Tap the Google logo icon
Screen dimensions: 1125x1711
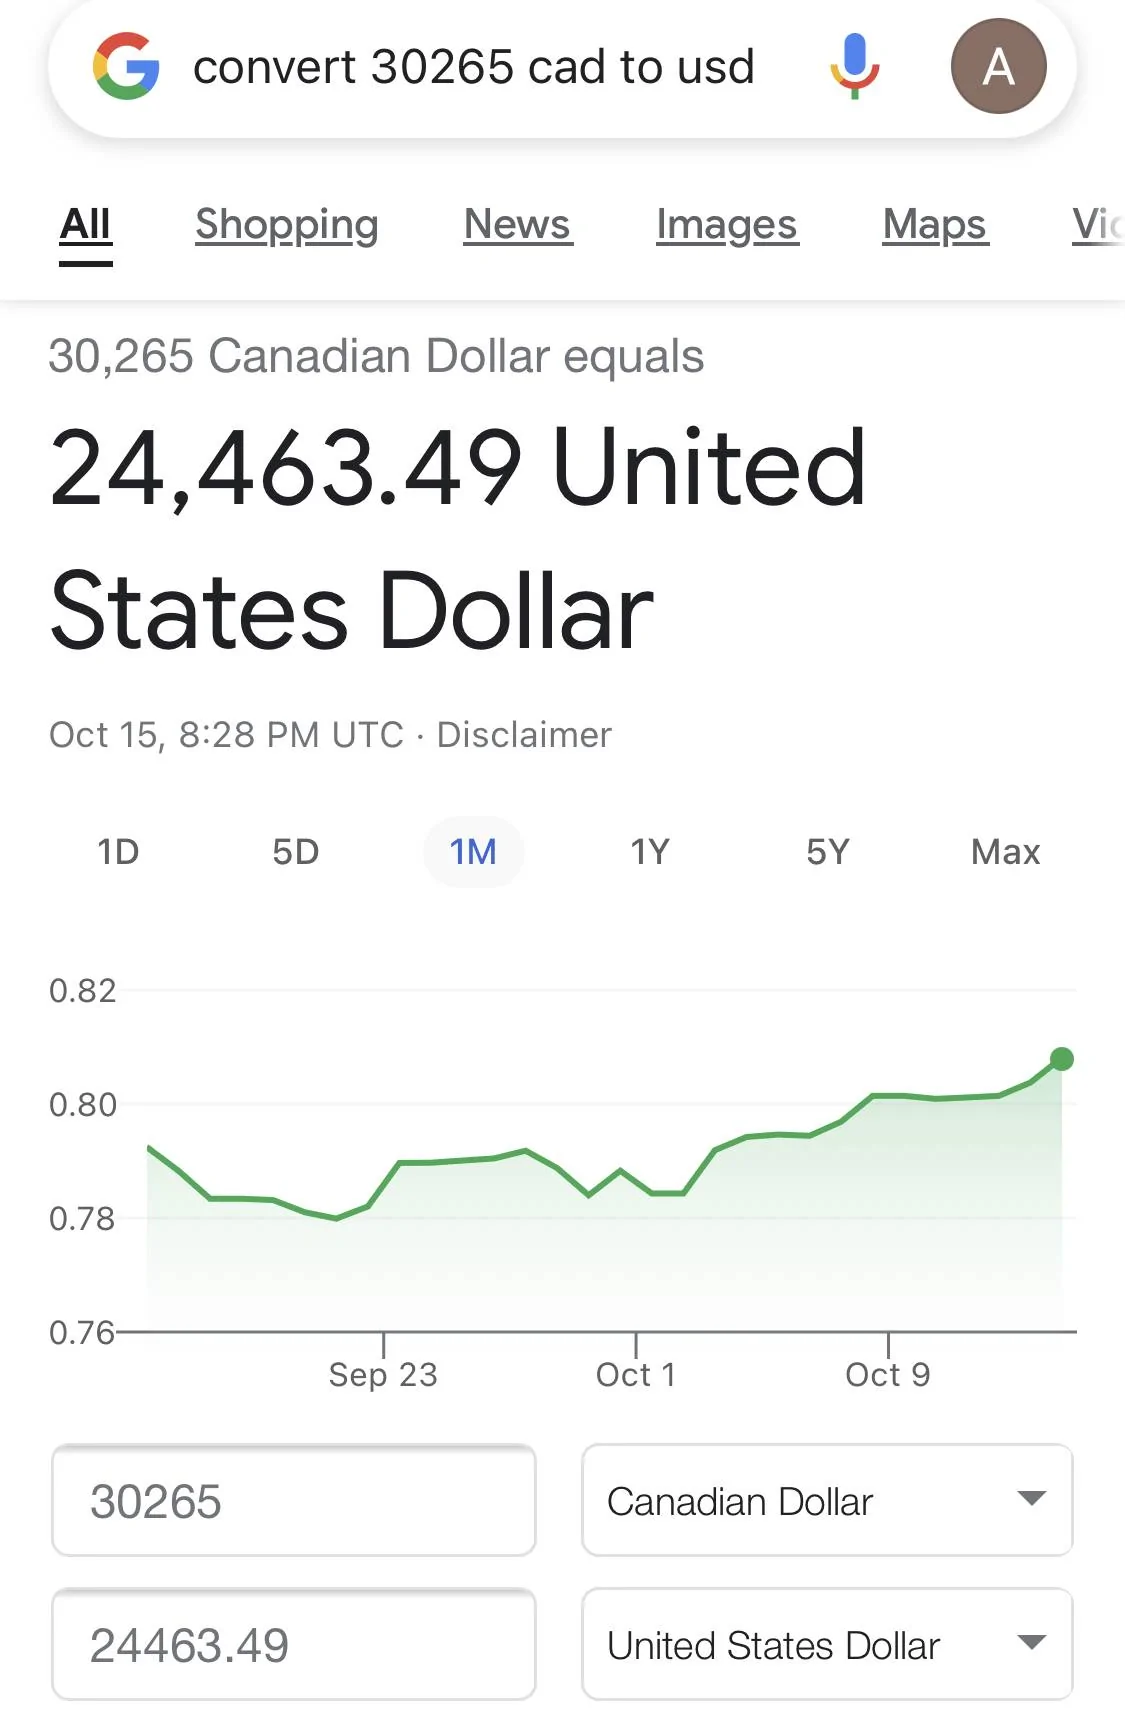(x=126, y=67)
